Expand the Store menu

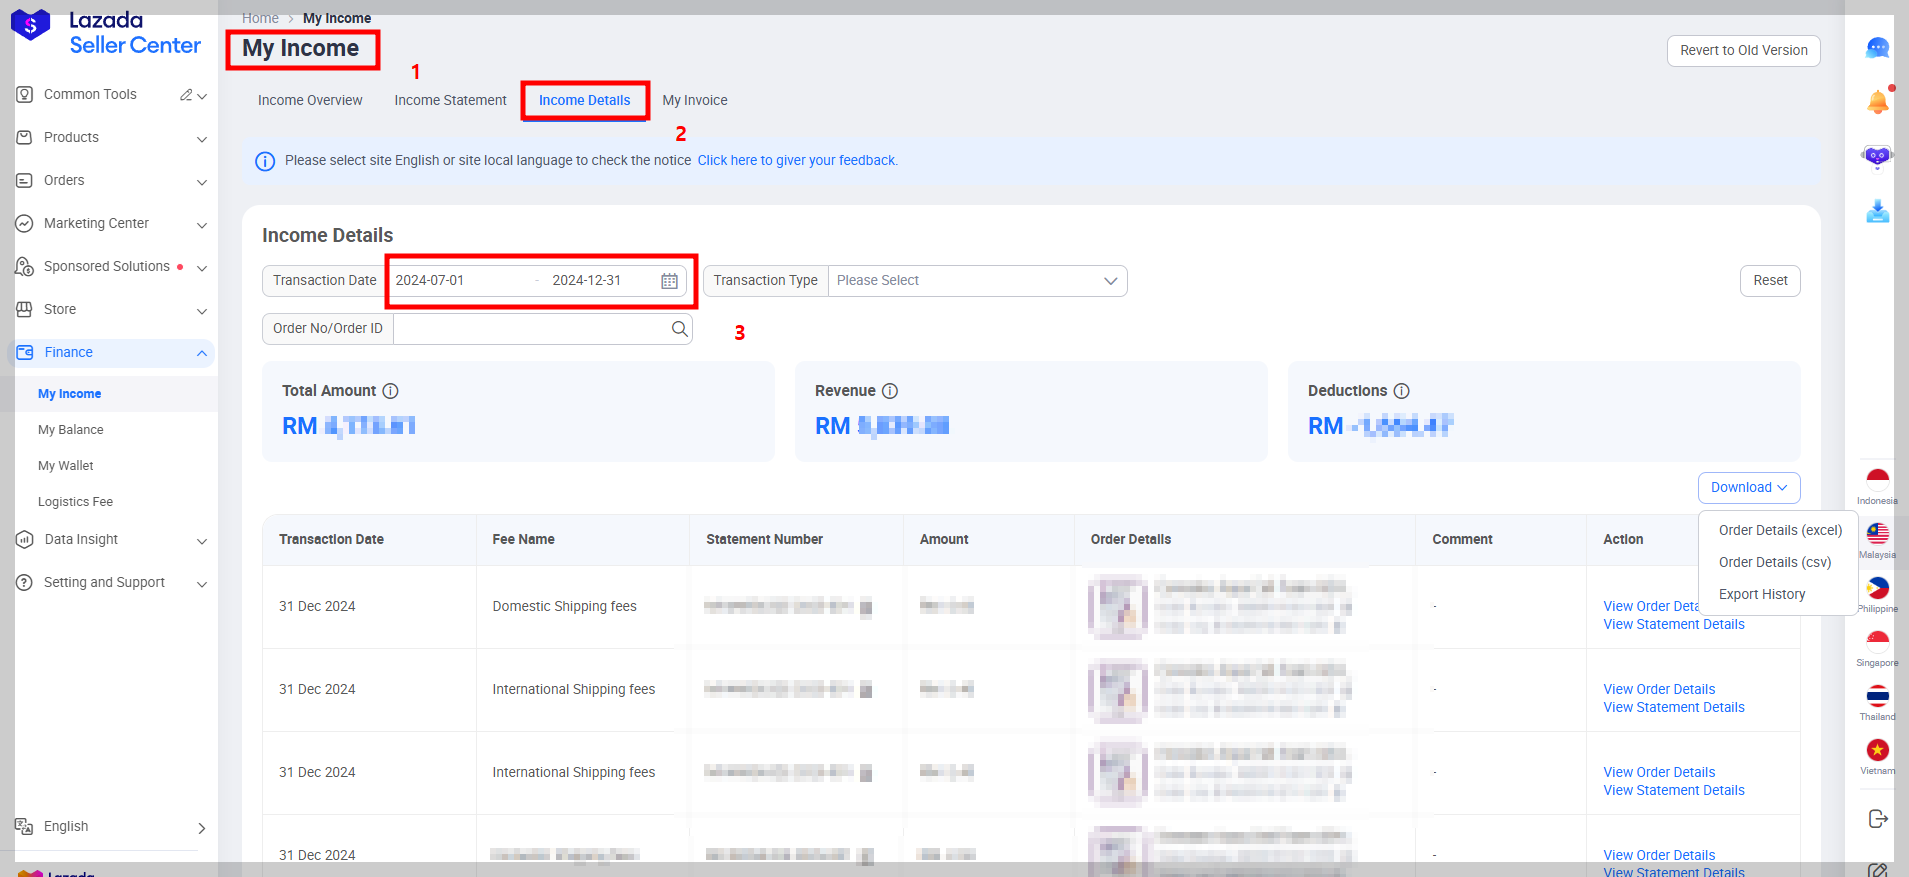click(x=202, y=311)
